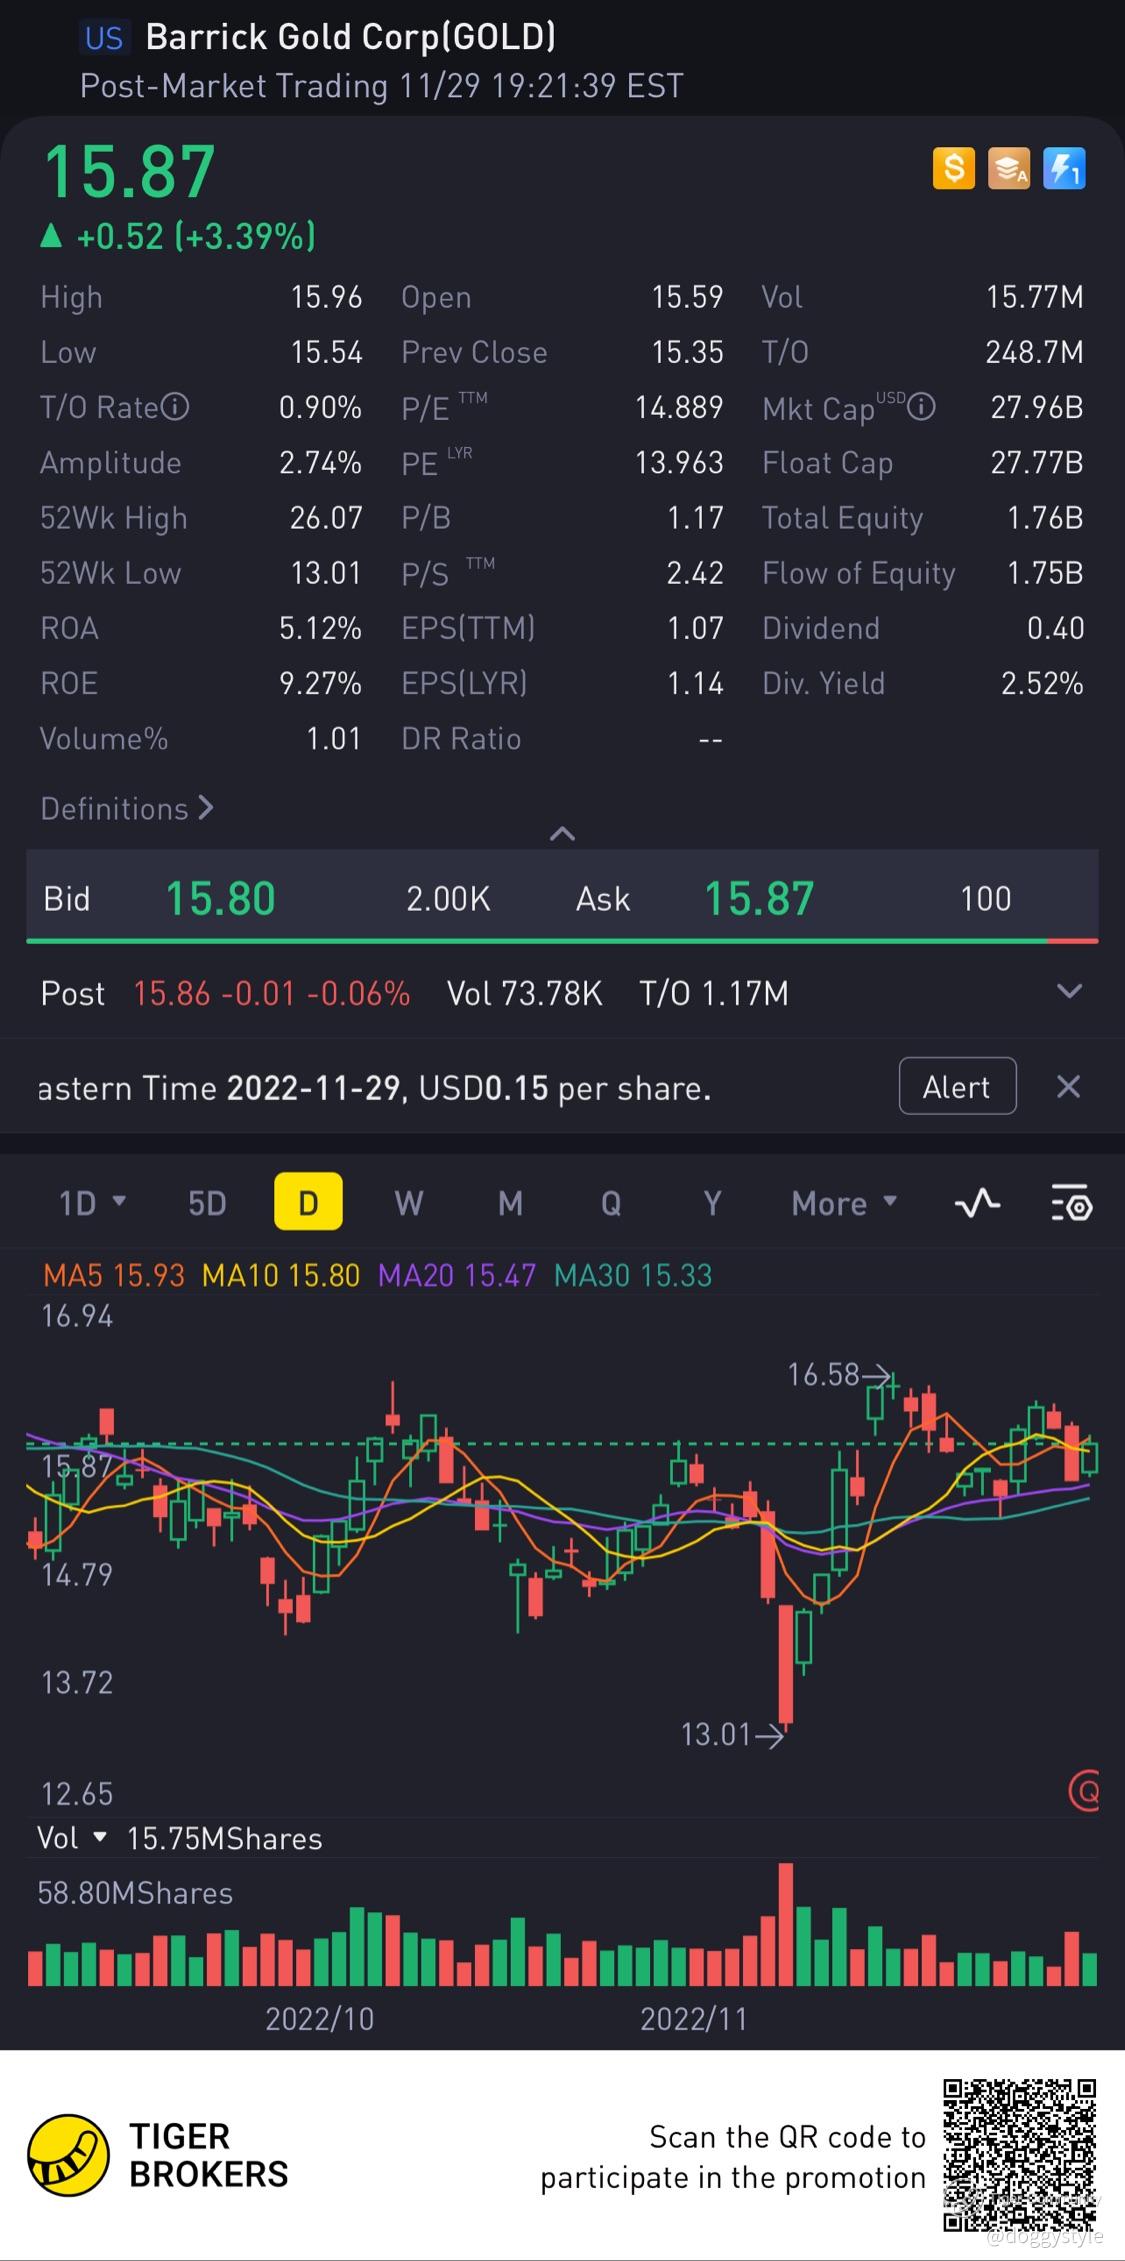Open the chart indicator waveform icon
1125x2261 pixels.
977,1202
